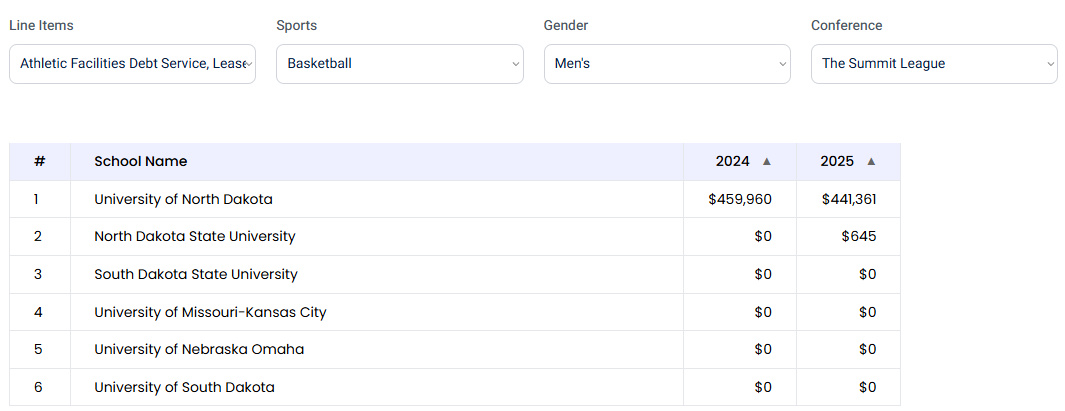Click the 2024 column header label
Image resolution: width=1065 pixels, height=411 pixels.
pyautogui.click(x=732, y=161)
